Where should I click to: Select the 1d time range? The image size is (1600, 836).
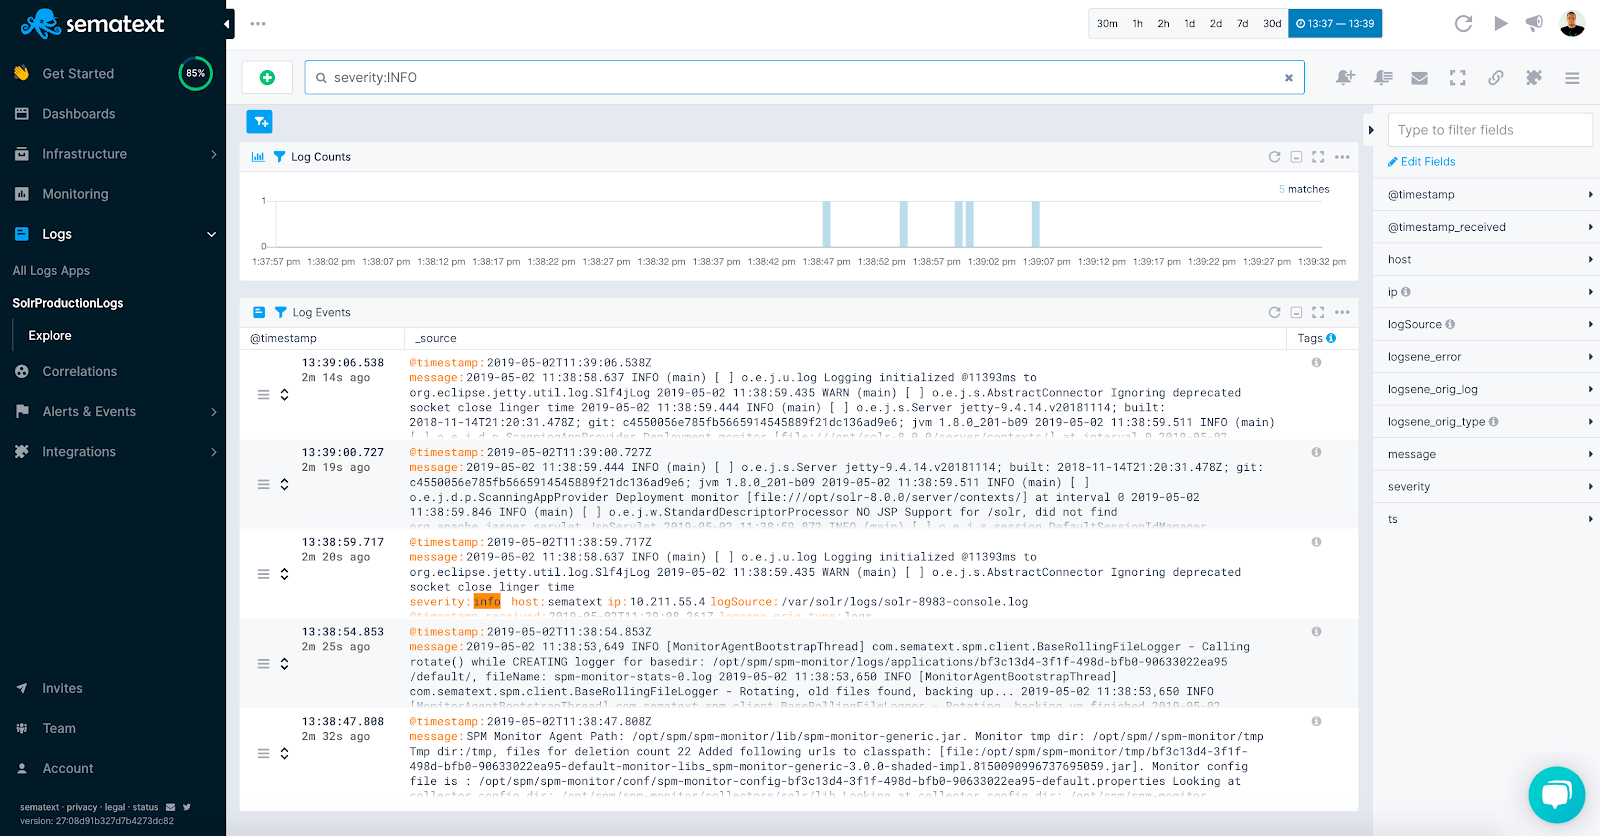tap(1189, 24)
